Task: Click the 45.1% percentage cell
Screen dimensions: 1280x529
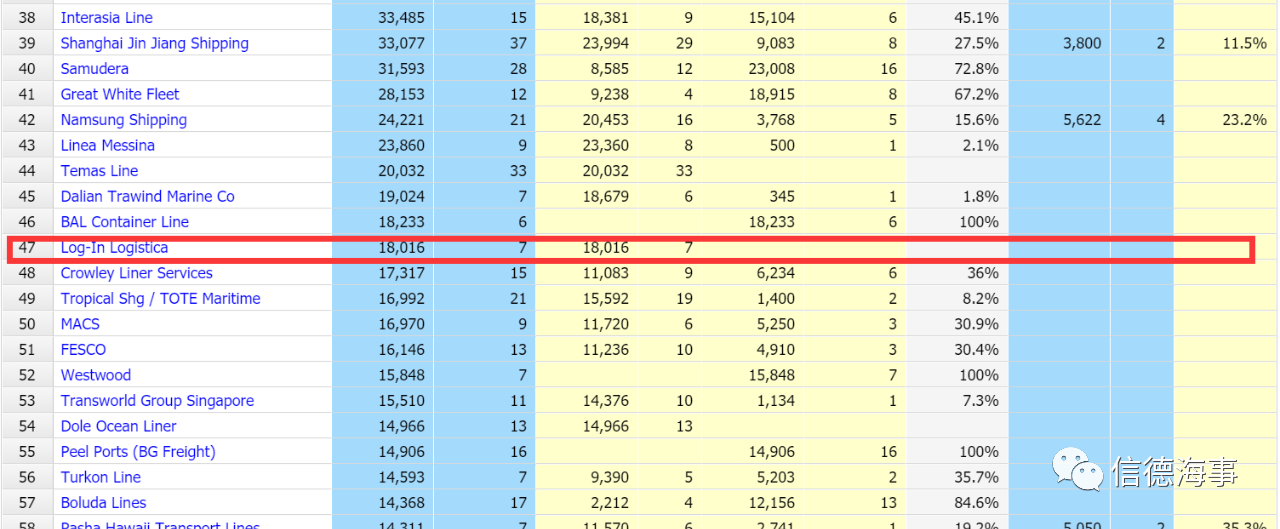Action: click(x=976, y=18)
